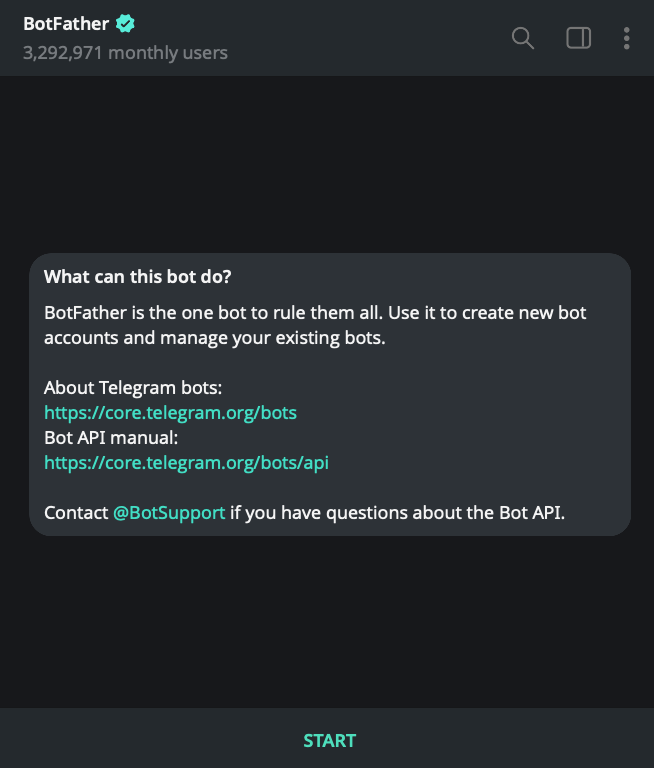Open the three-dot more options menu
The image size is (654, 768).
pyautogui.click(x=627, y=38)
